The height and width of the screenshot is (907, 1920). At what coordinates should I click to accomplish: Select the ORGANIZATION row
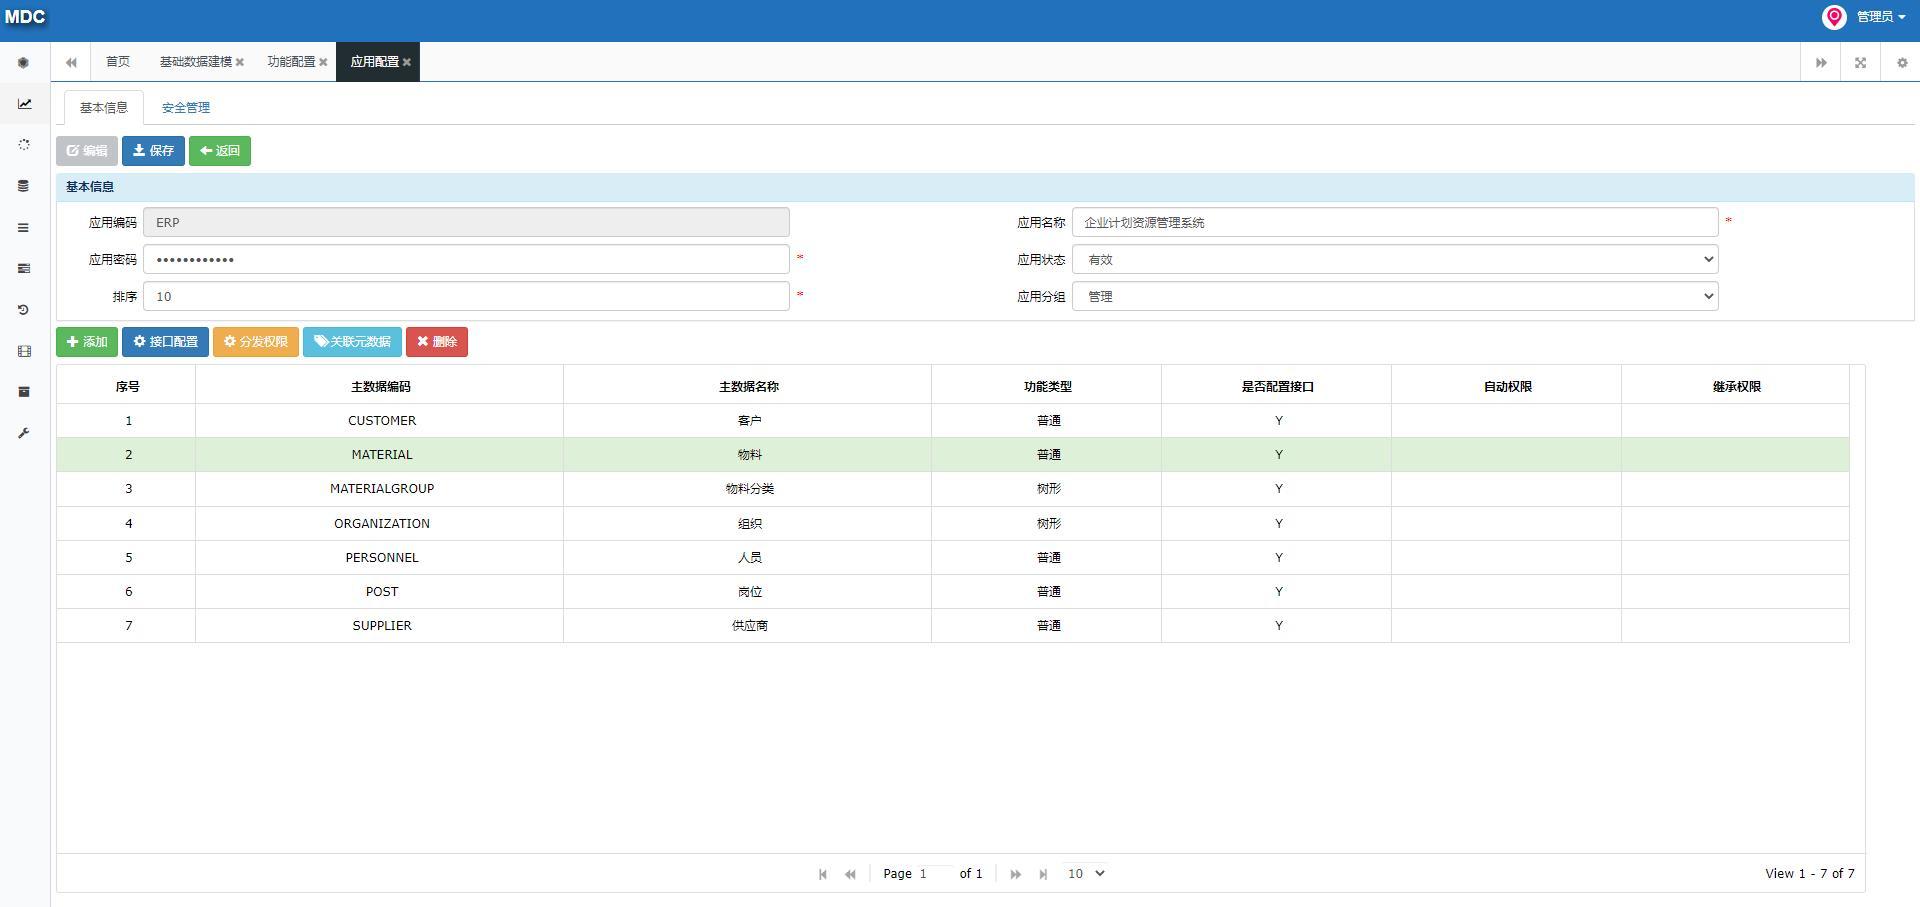(x=953, y=524)
